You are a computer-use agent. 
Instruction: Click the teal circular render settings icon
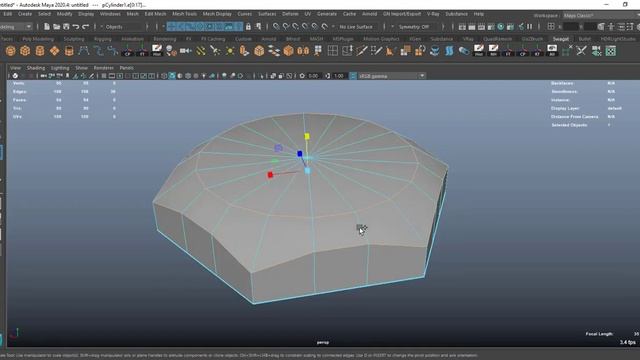[x=501, y=27]
